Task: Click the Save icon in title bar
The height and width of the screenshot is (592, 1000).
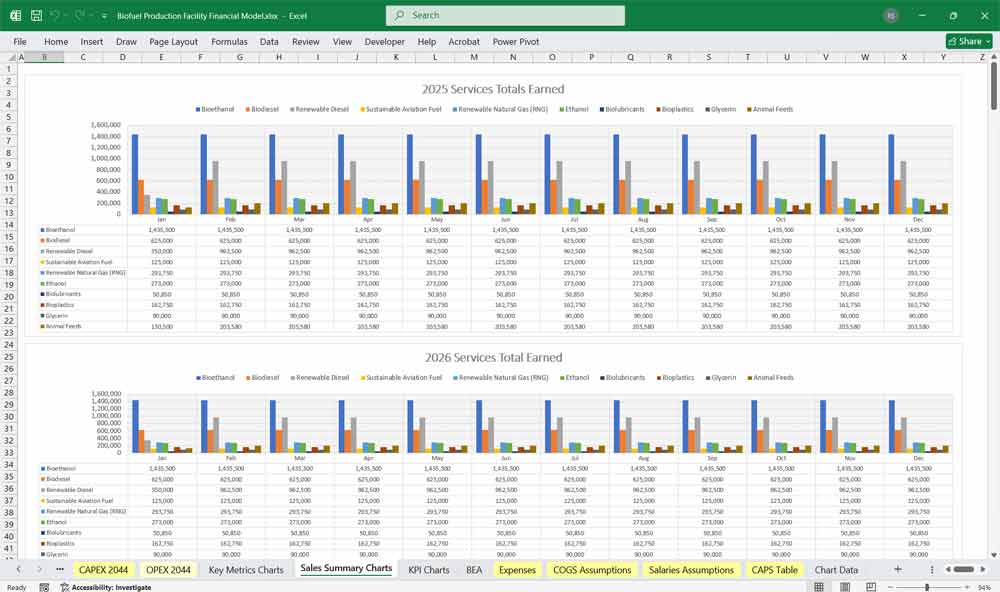Action: 36,16
